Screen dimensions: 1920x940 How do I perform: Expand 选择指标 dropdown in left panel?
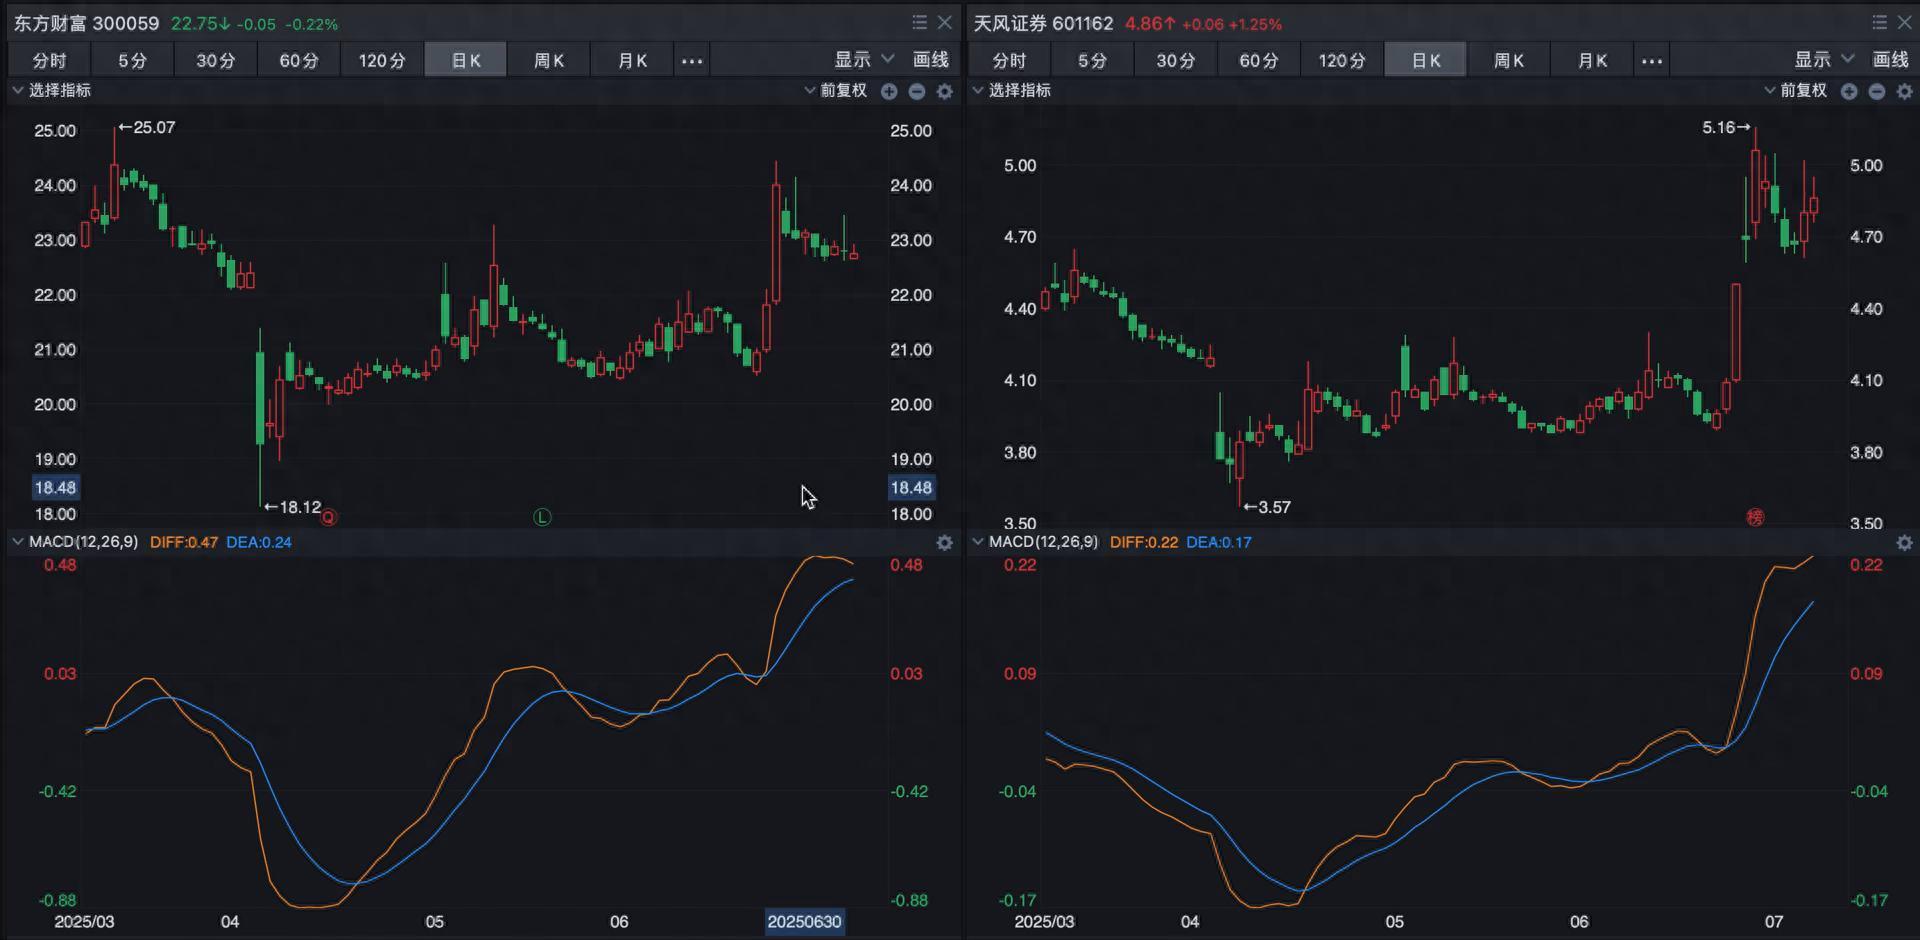point(52,90)
